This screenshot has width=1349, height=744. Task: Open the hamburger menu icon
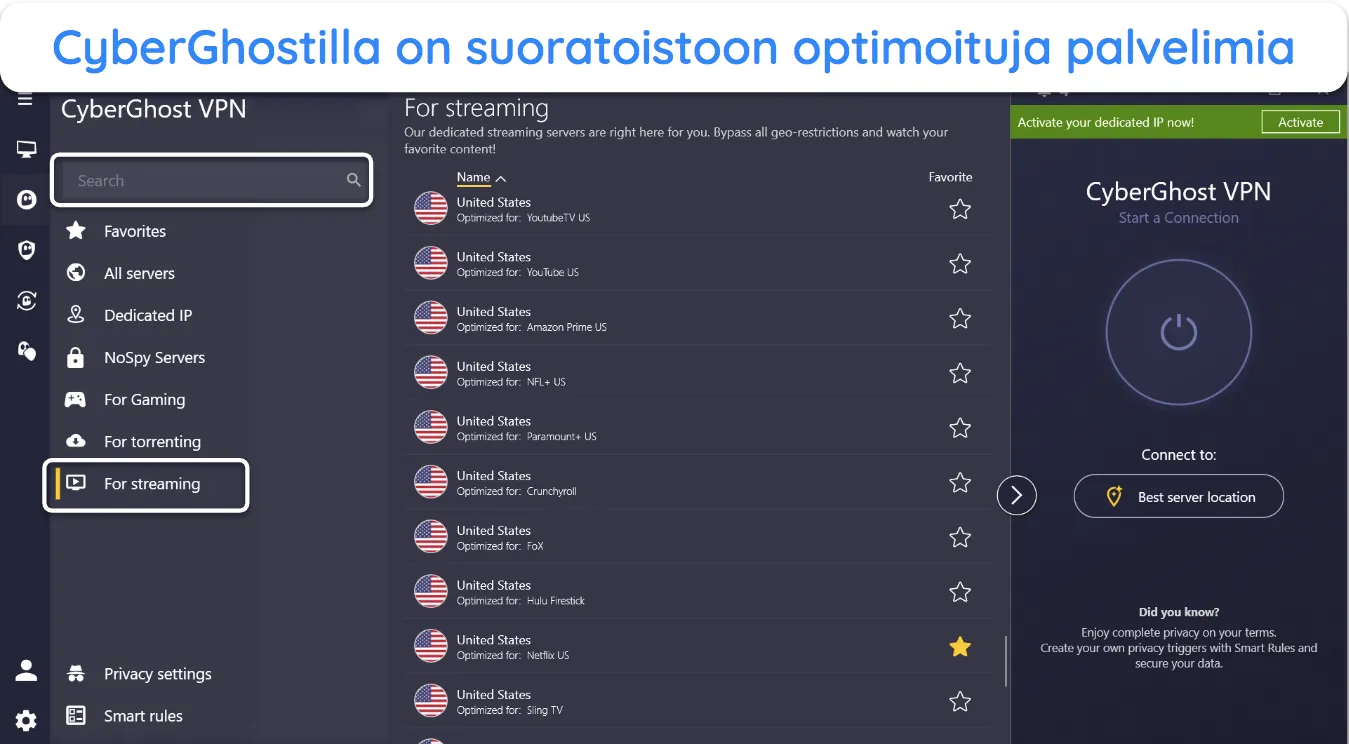click(25, 100)
